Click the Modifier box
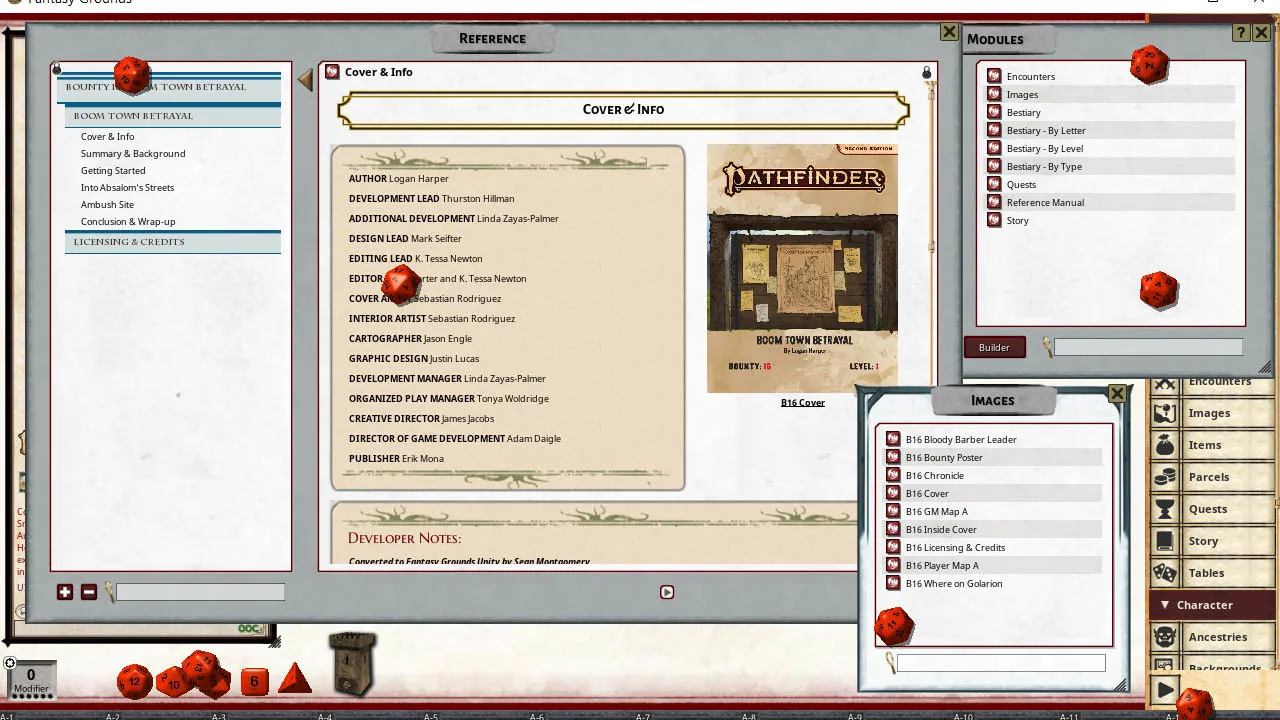Viewport: 1280px width, 720px height. pos(31,680)
